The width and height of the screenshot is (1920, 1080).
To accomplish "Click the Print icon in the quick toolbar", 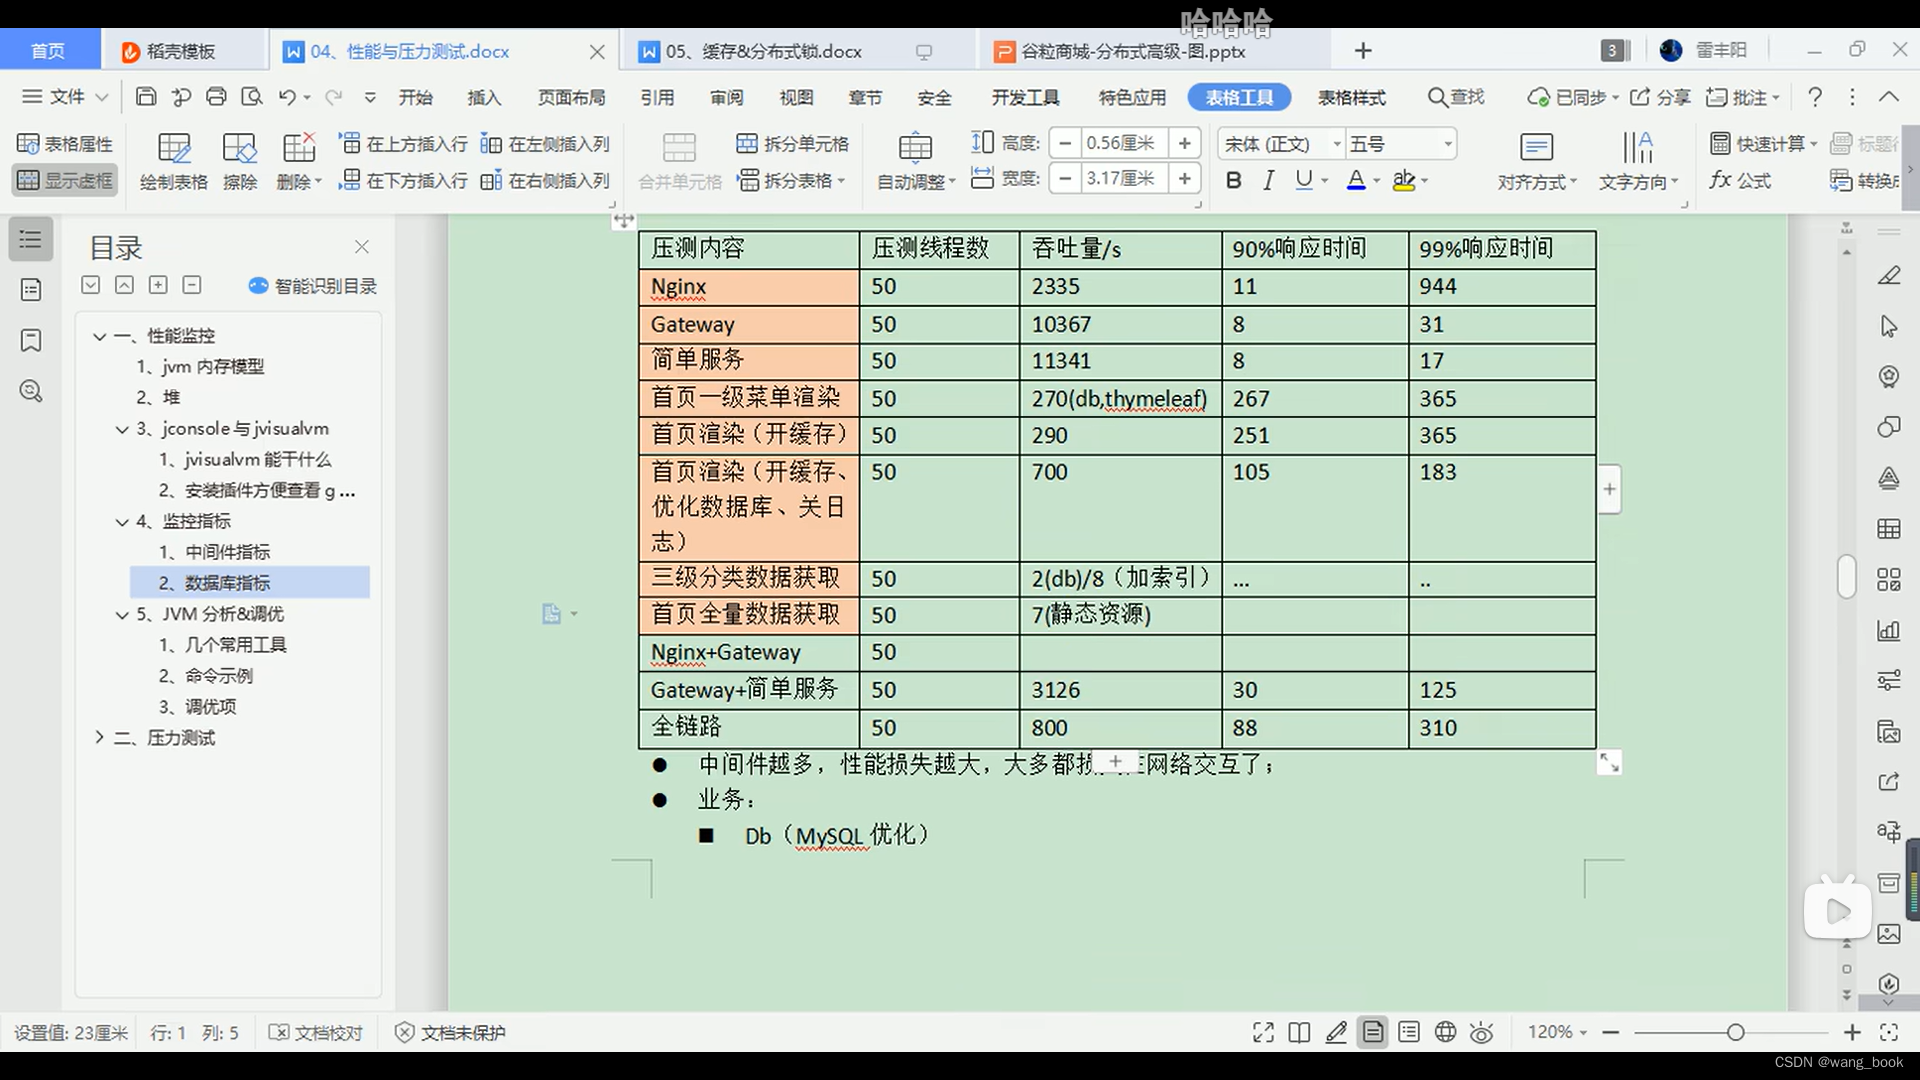I will 216,97.
